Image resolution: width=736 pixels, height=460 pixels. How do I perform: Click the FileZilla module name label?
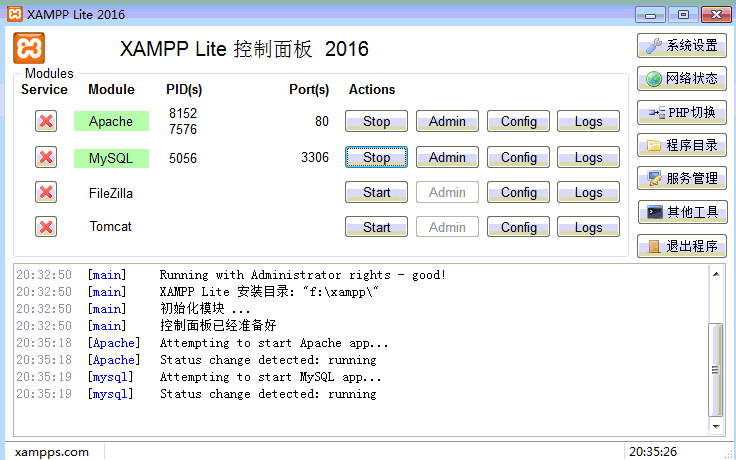(111, 193)
